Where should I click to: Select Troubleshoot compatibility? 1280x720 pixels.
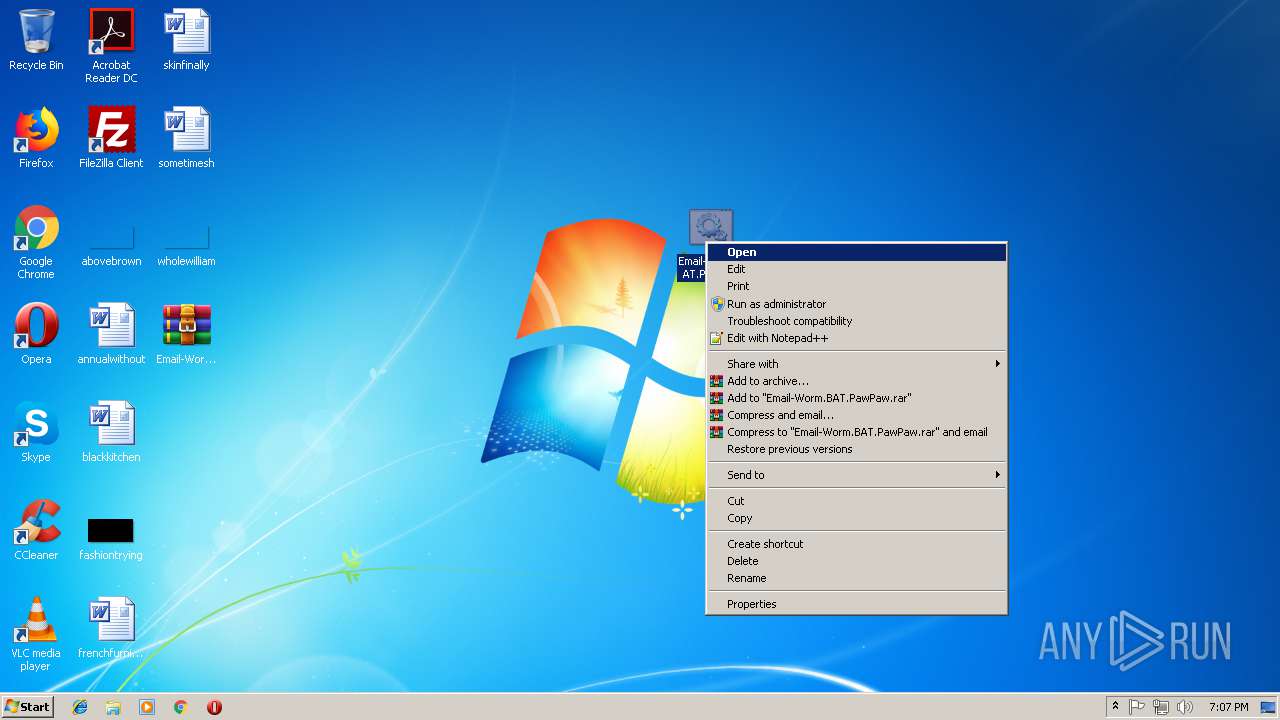[857, 321]
